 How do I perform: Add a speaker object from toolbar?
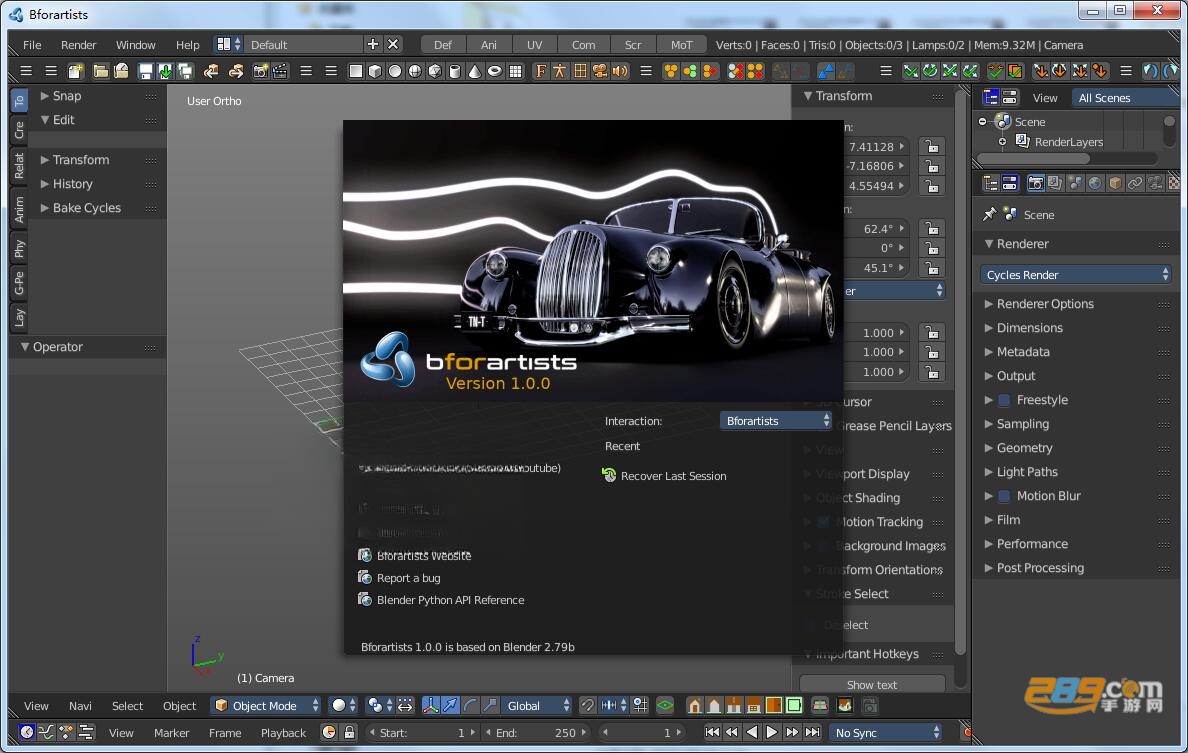pos(620,71)
